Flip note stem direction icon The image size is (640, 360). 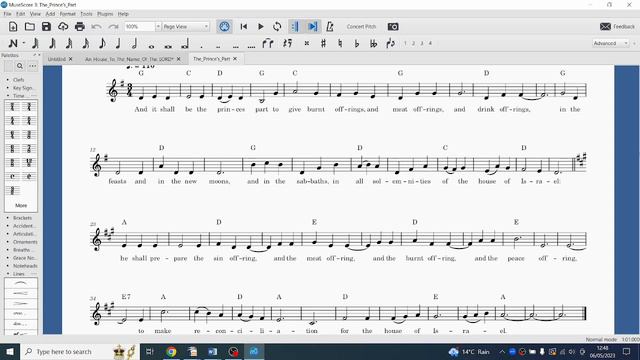click(x=391, y=43)
